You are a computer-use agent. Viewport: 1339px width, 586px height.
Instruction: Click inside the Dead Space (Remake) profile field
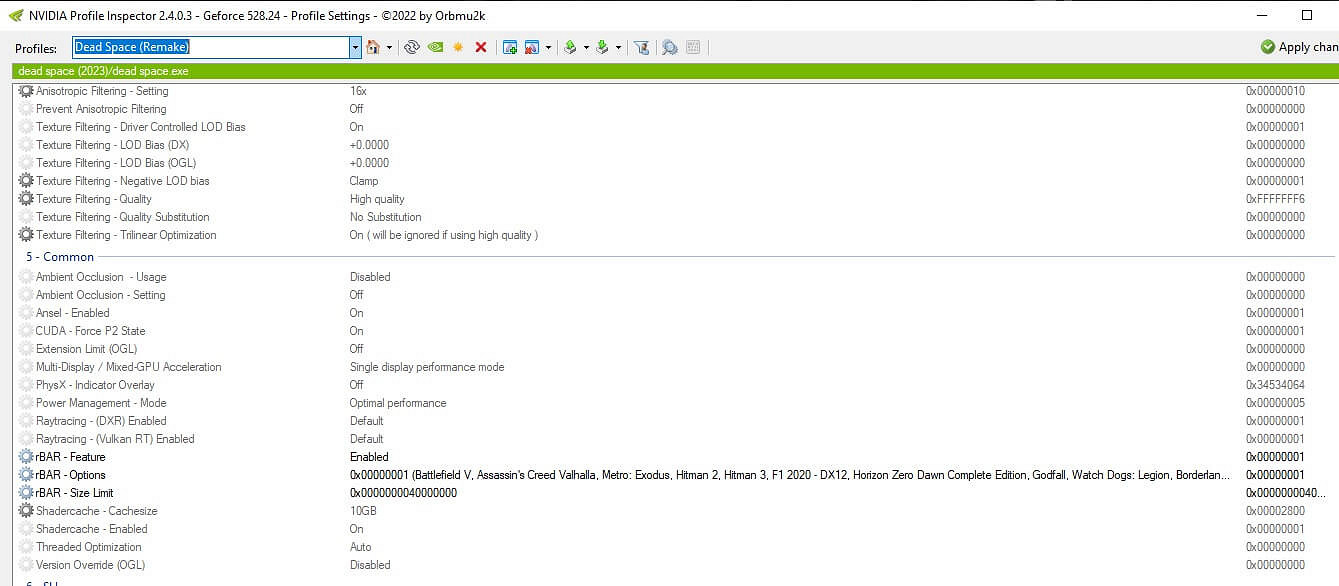coord(210,47)
